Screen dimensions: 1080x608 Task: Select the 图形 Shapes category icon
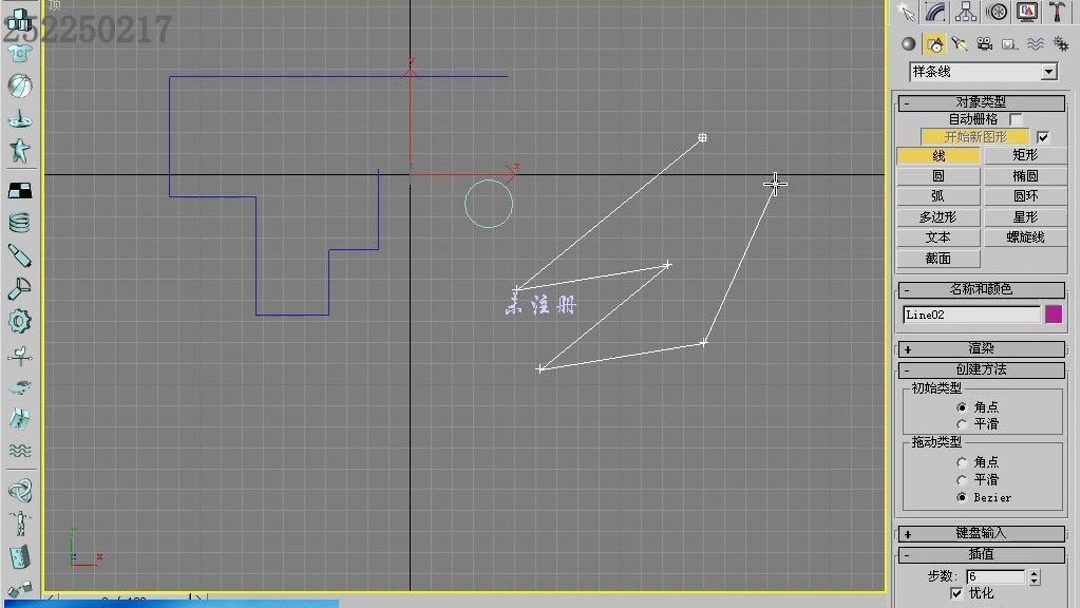click(933, 44)
